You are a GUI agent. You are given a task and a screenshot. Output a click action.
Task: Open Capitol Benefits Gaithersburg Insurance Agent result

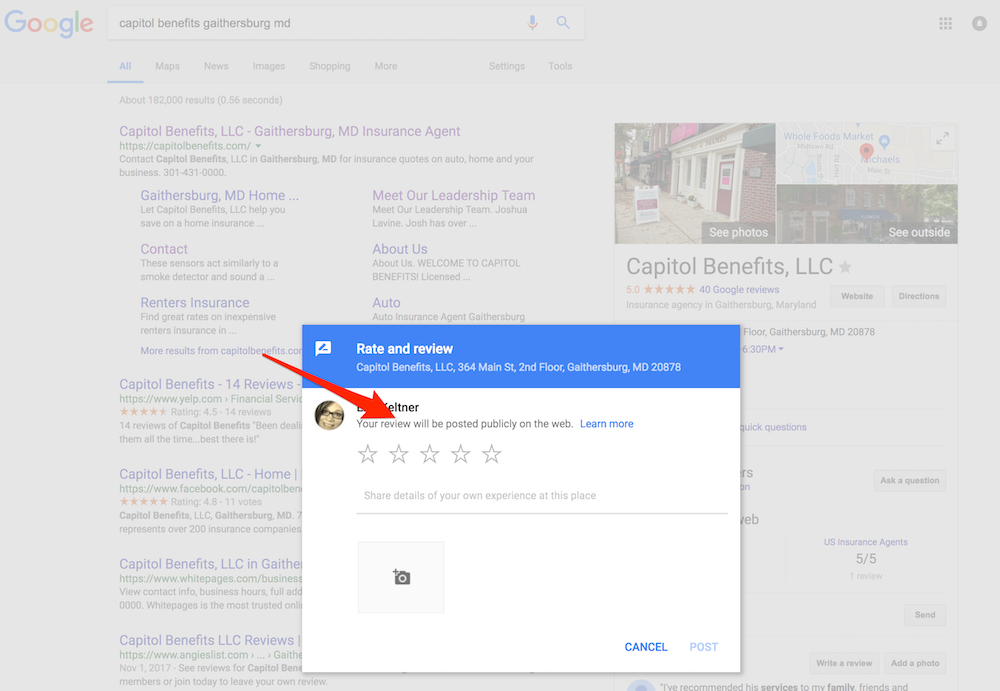pos(290,131)
